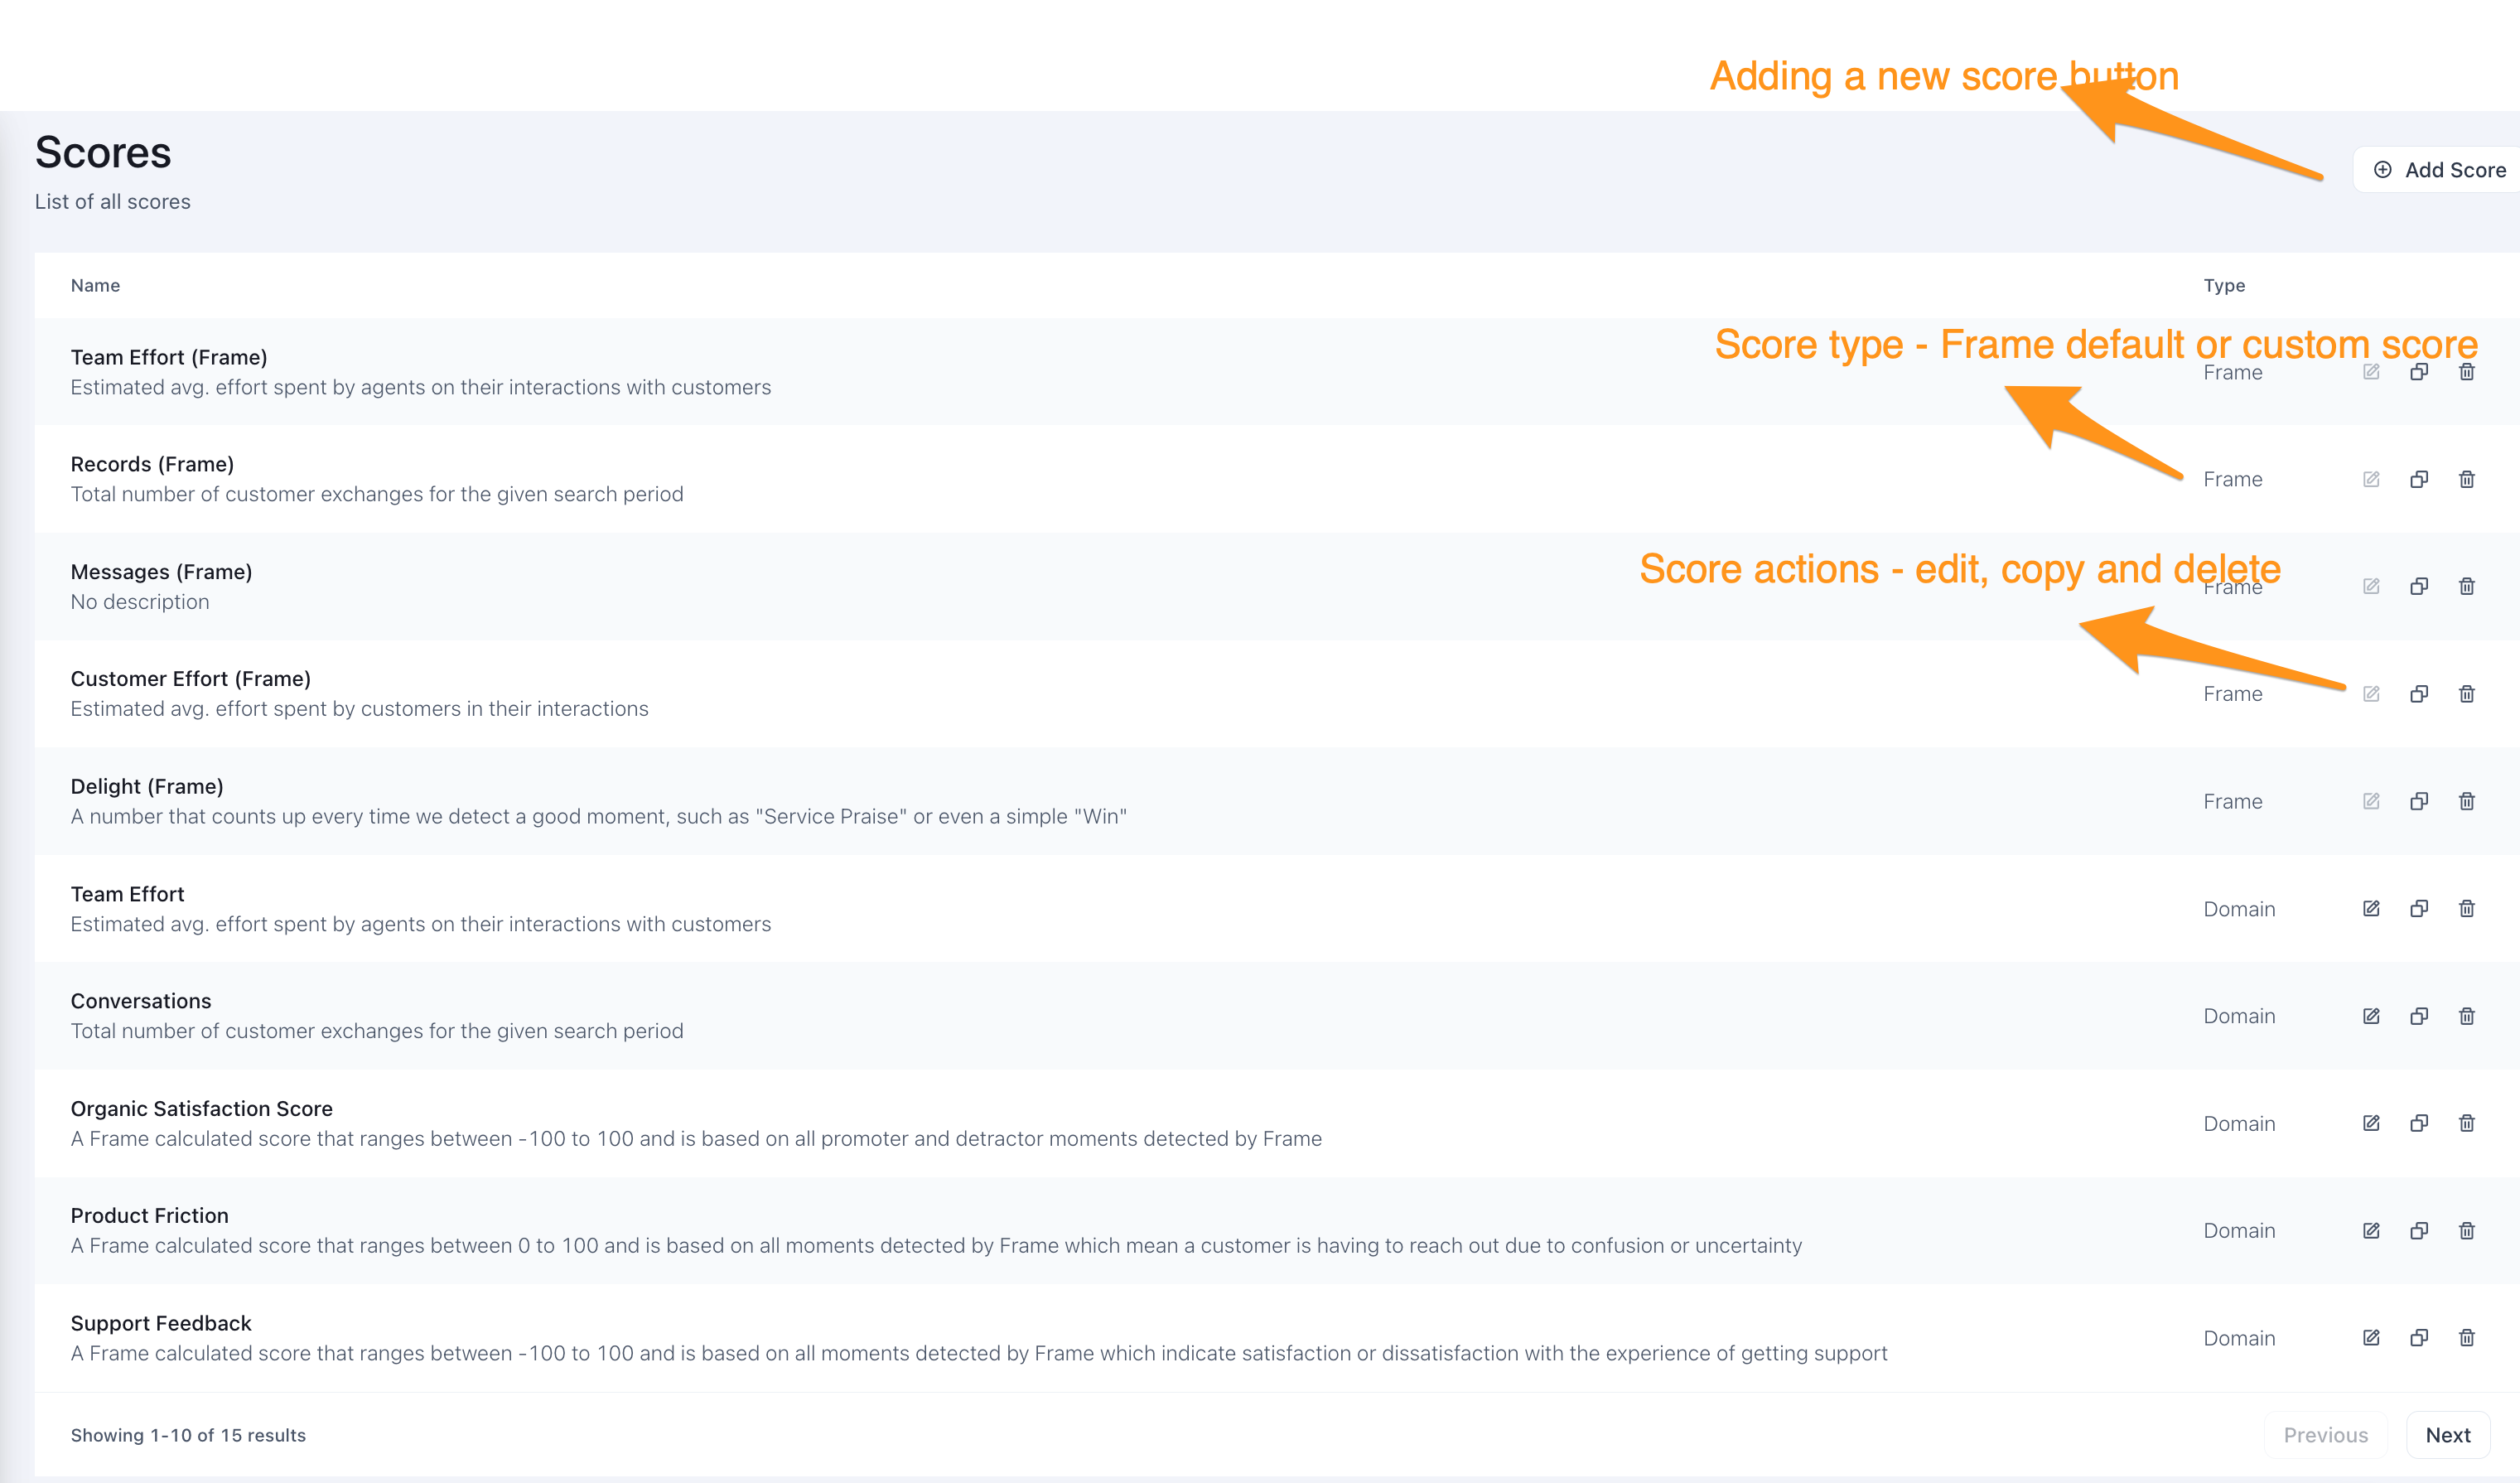The width and height of the screenshot is (2520, 1483).
Task: Copy the Delight (Frame) score
Action: tap(2419, 801)
